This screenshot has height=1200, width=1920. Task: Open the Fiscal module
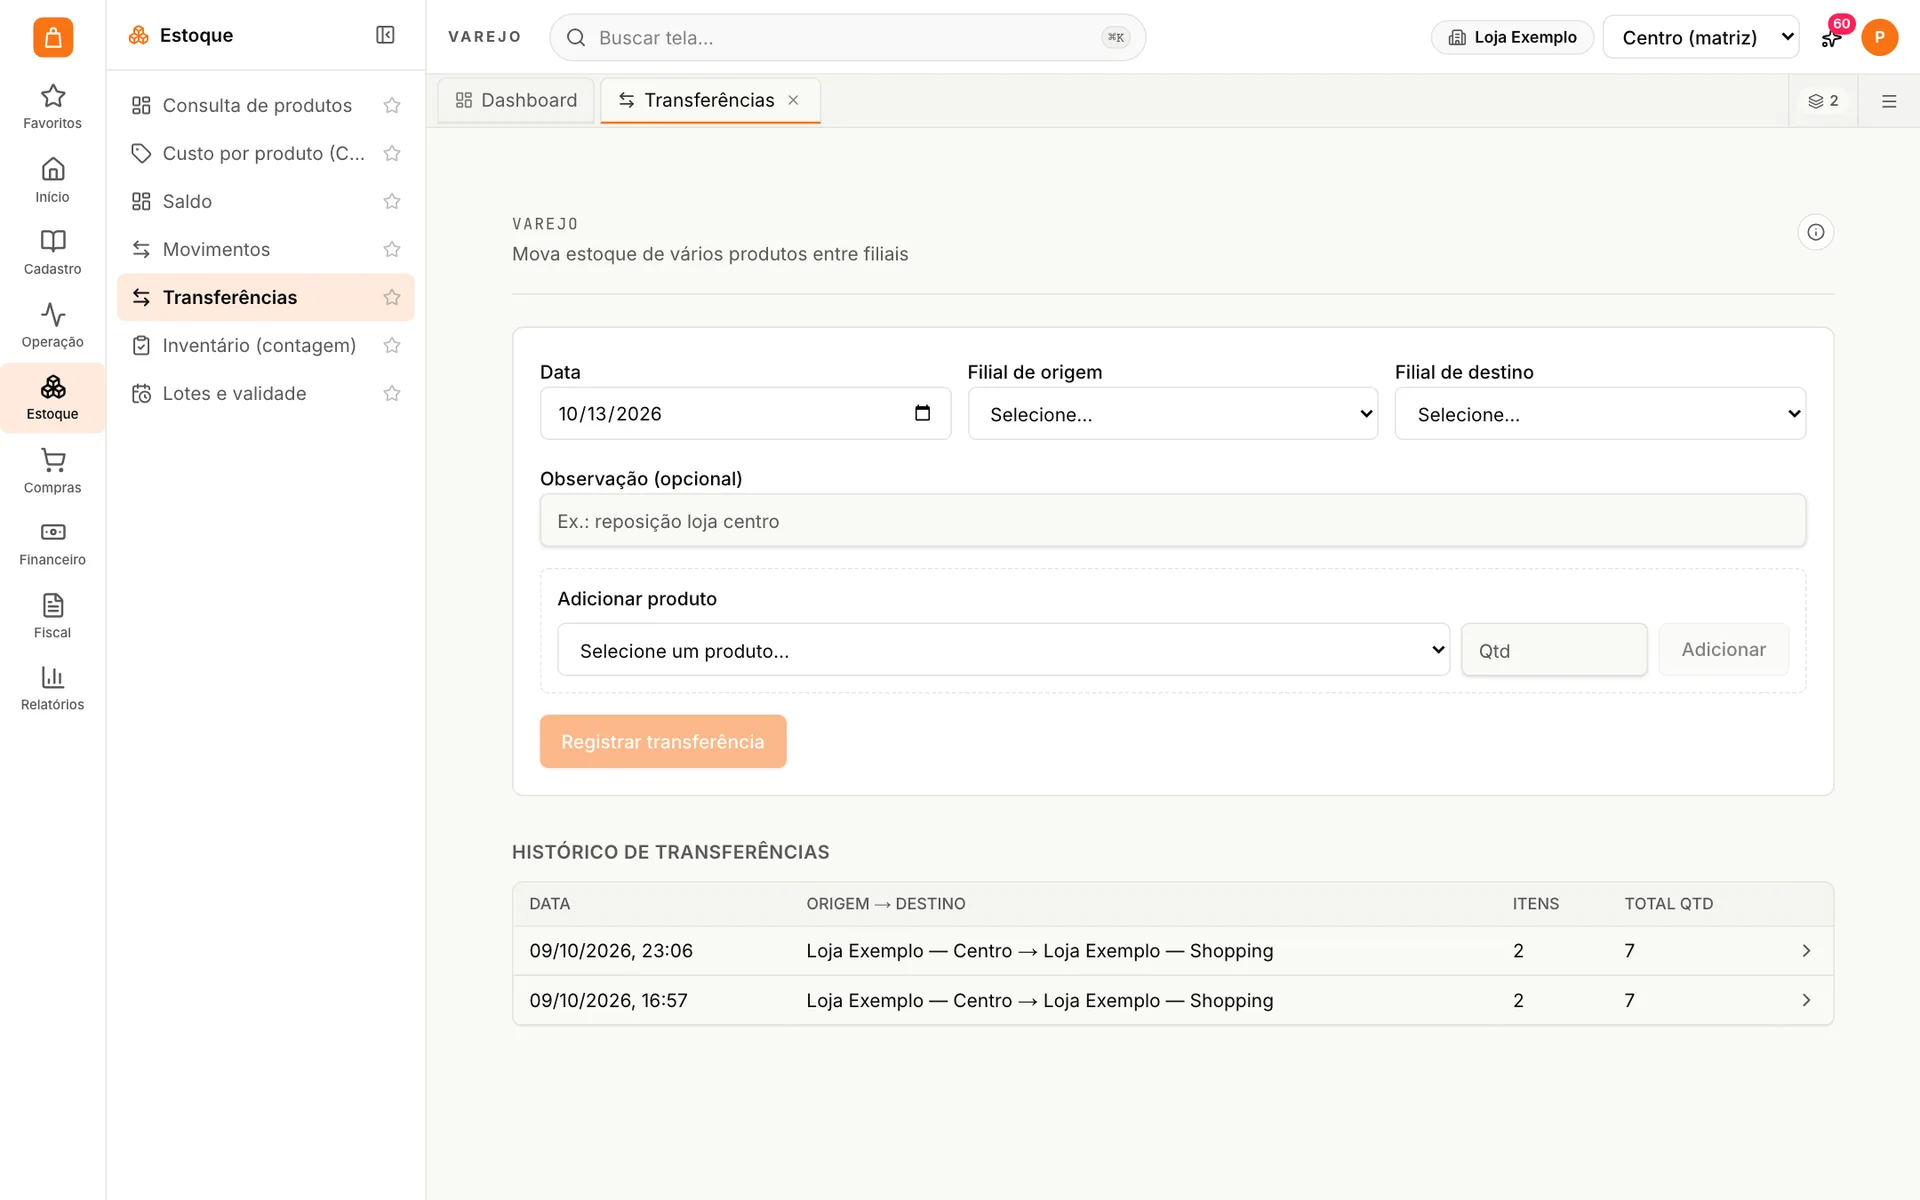pyautogui.click(x=52, y=616)
